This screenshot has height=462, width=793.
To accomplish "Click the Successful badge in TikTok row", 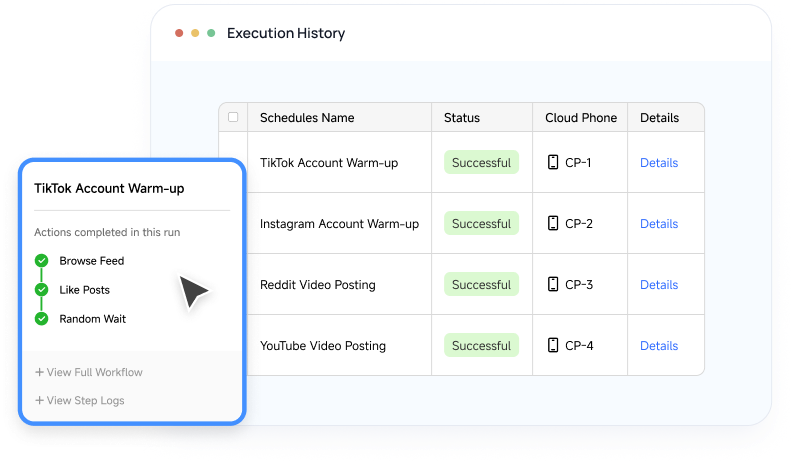I will (481, 162).
